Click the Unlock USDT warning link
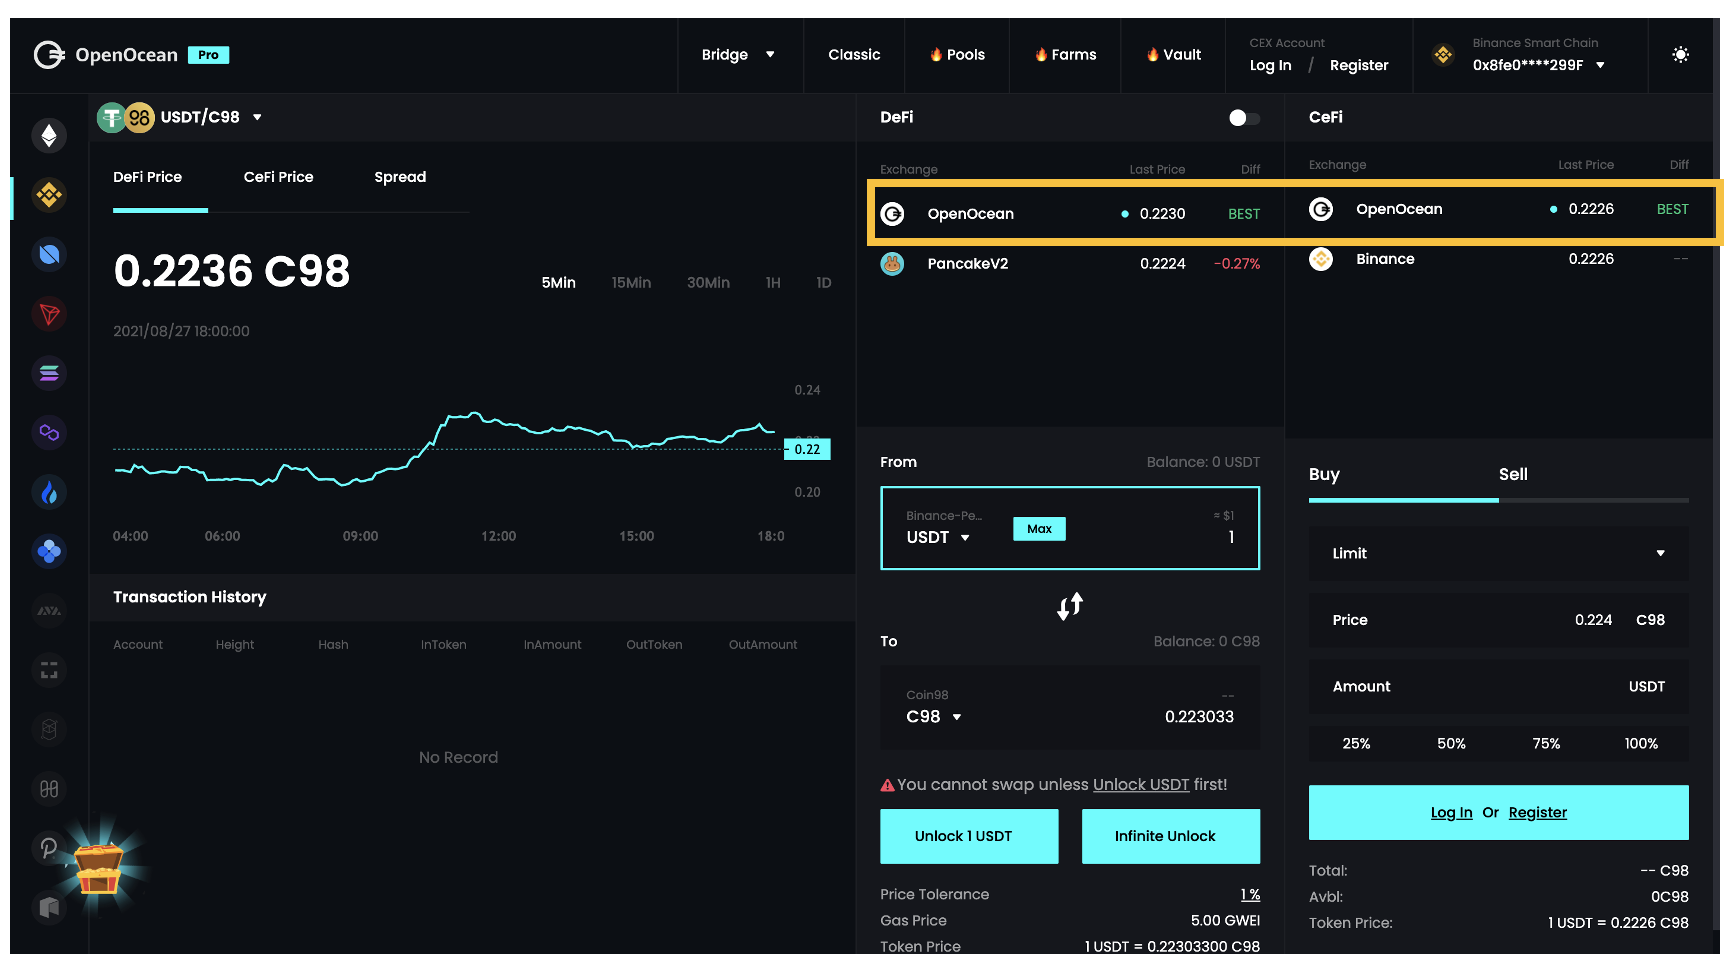Image resolution: width=1732 pixels, height=970 pixels. click(x=1141, y=785)
